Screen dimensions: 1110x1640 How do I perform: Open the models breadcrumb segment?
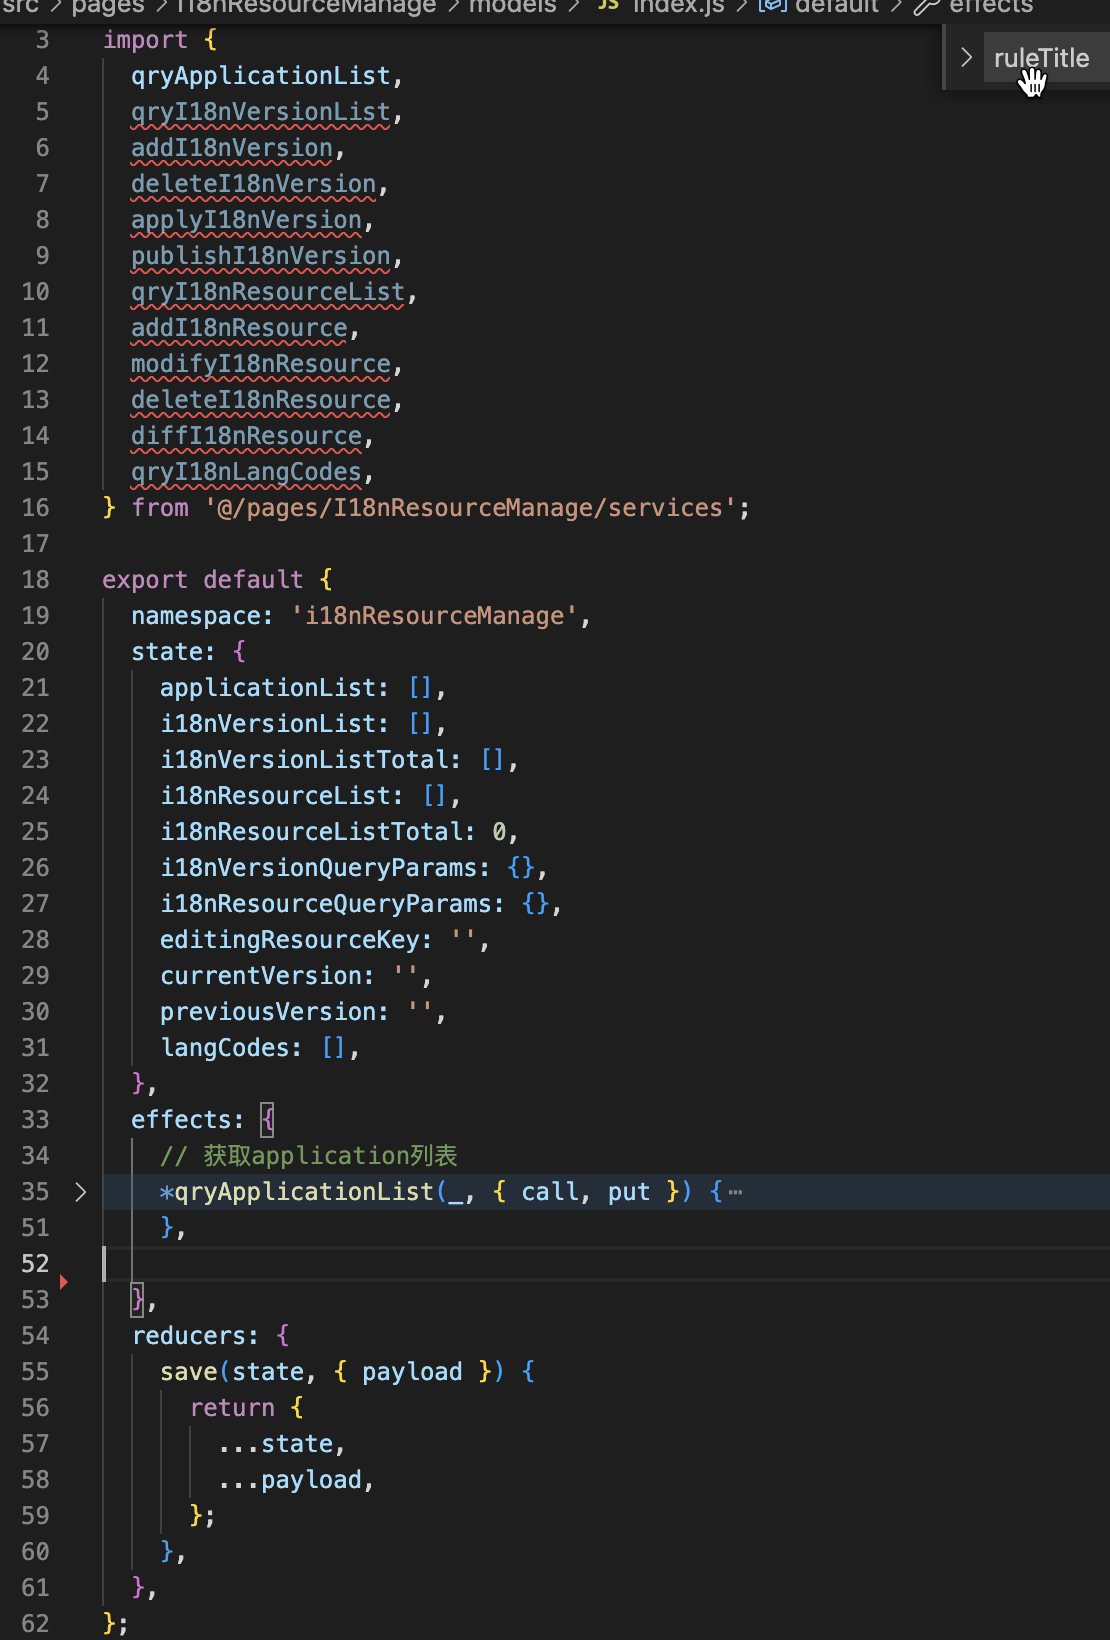[x=512, y=6]
